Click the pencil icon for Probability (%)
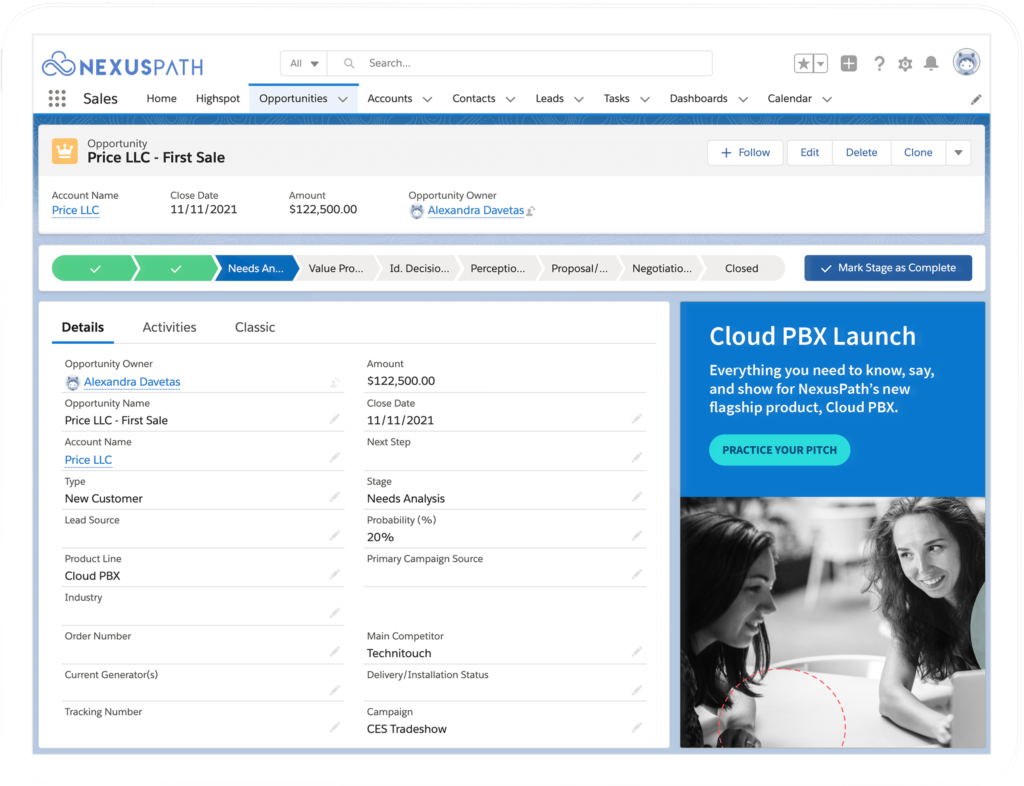The image size is (1024, 786). pyautogui.click(x=637, y=535)
